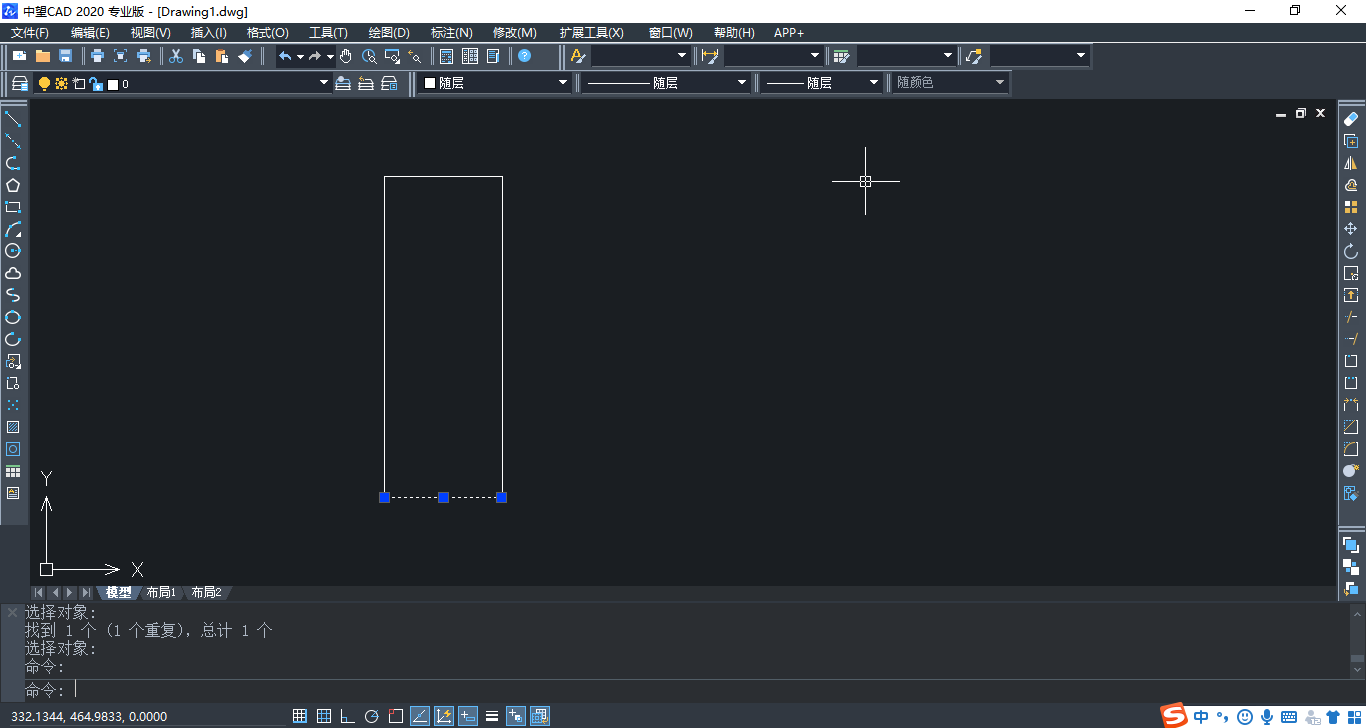Toggle Polar Tracking mode
This screenshot has height=728, width=1366.
pyautogui.click(x=370, y=716)
